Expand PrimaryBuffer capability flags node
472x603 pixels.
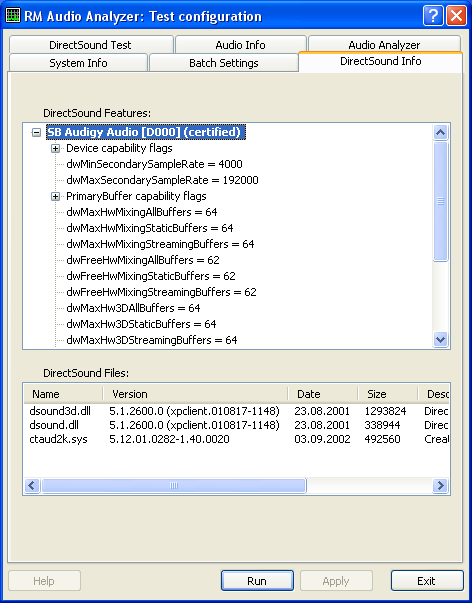point(55,197)
